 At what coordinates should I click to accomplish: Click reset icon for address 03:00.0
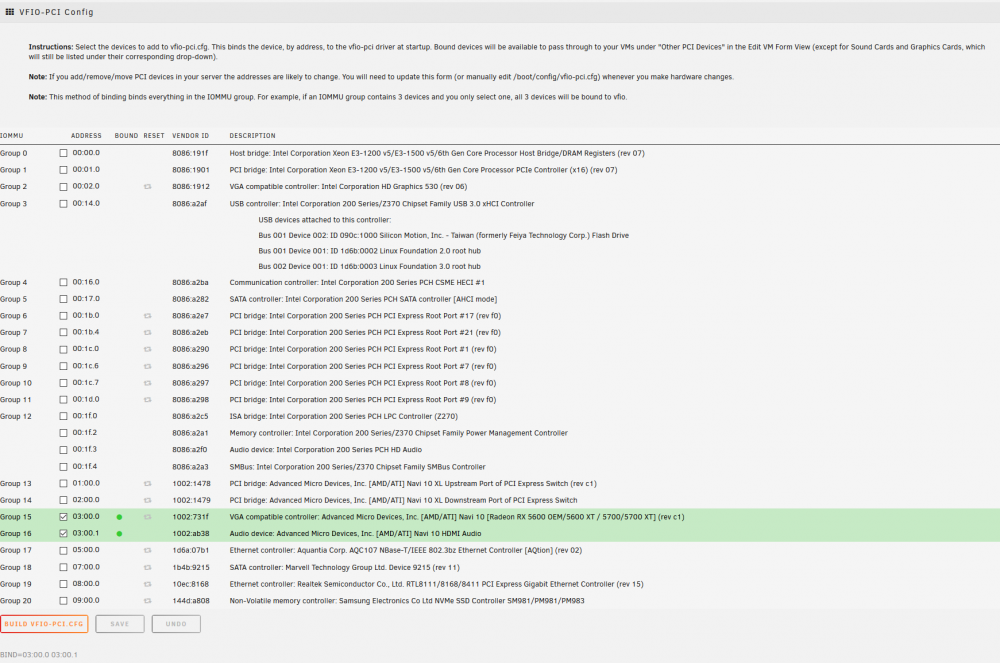147,517
